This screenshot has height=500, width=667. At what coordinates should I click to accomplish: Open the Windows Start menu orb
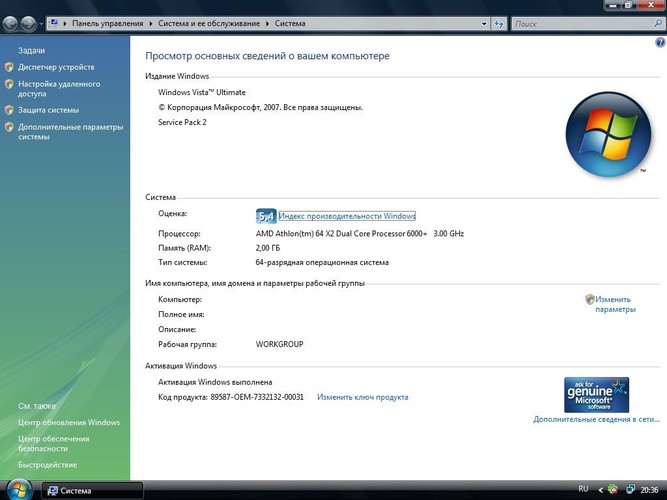click(x=16, y=490)
